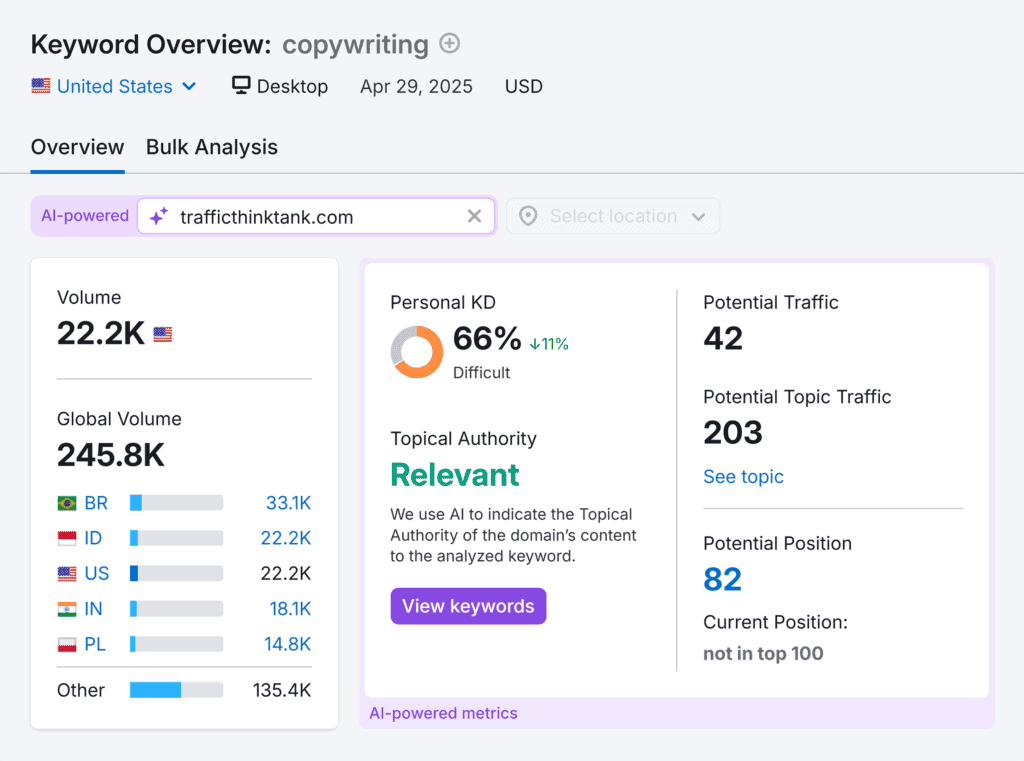Switch to the Bulk Analysis tab
This screenshot has width=1024, height=761.
coord(212,147)
